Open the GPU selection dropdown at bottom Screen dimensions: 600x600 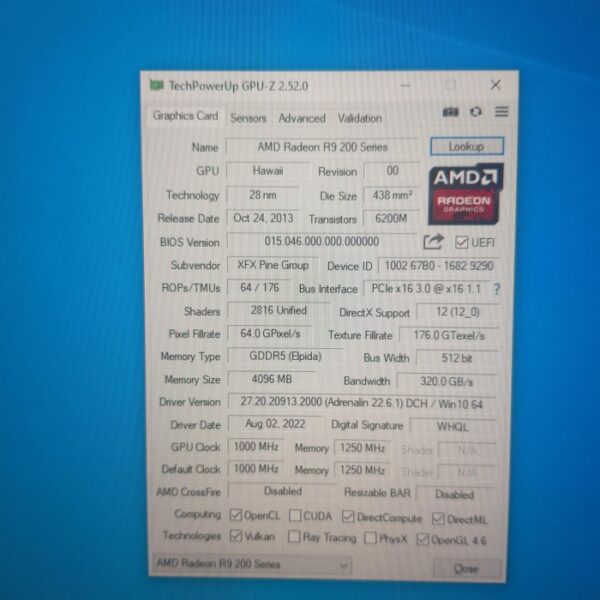[252, 564]
